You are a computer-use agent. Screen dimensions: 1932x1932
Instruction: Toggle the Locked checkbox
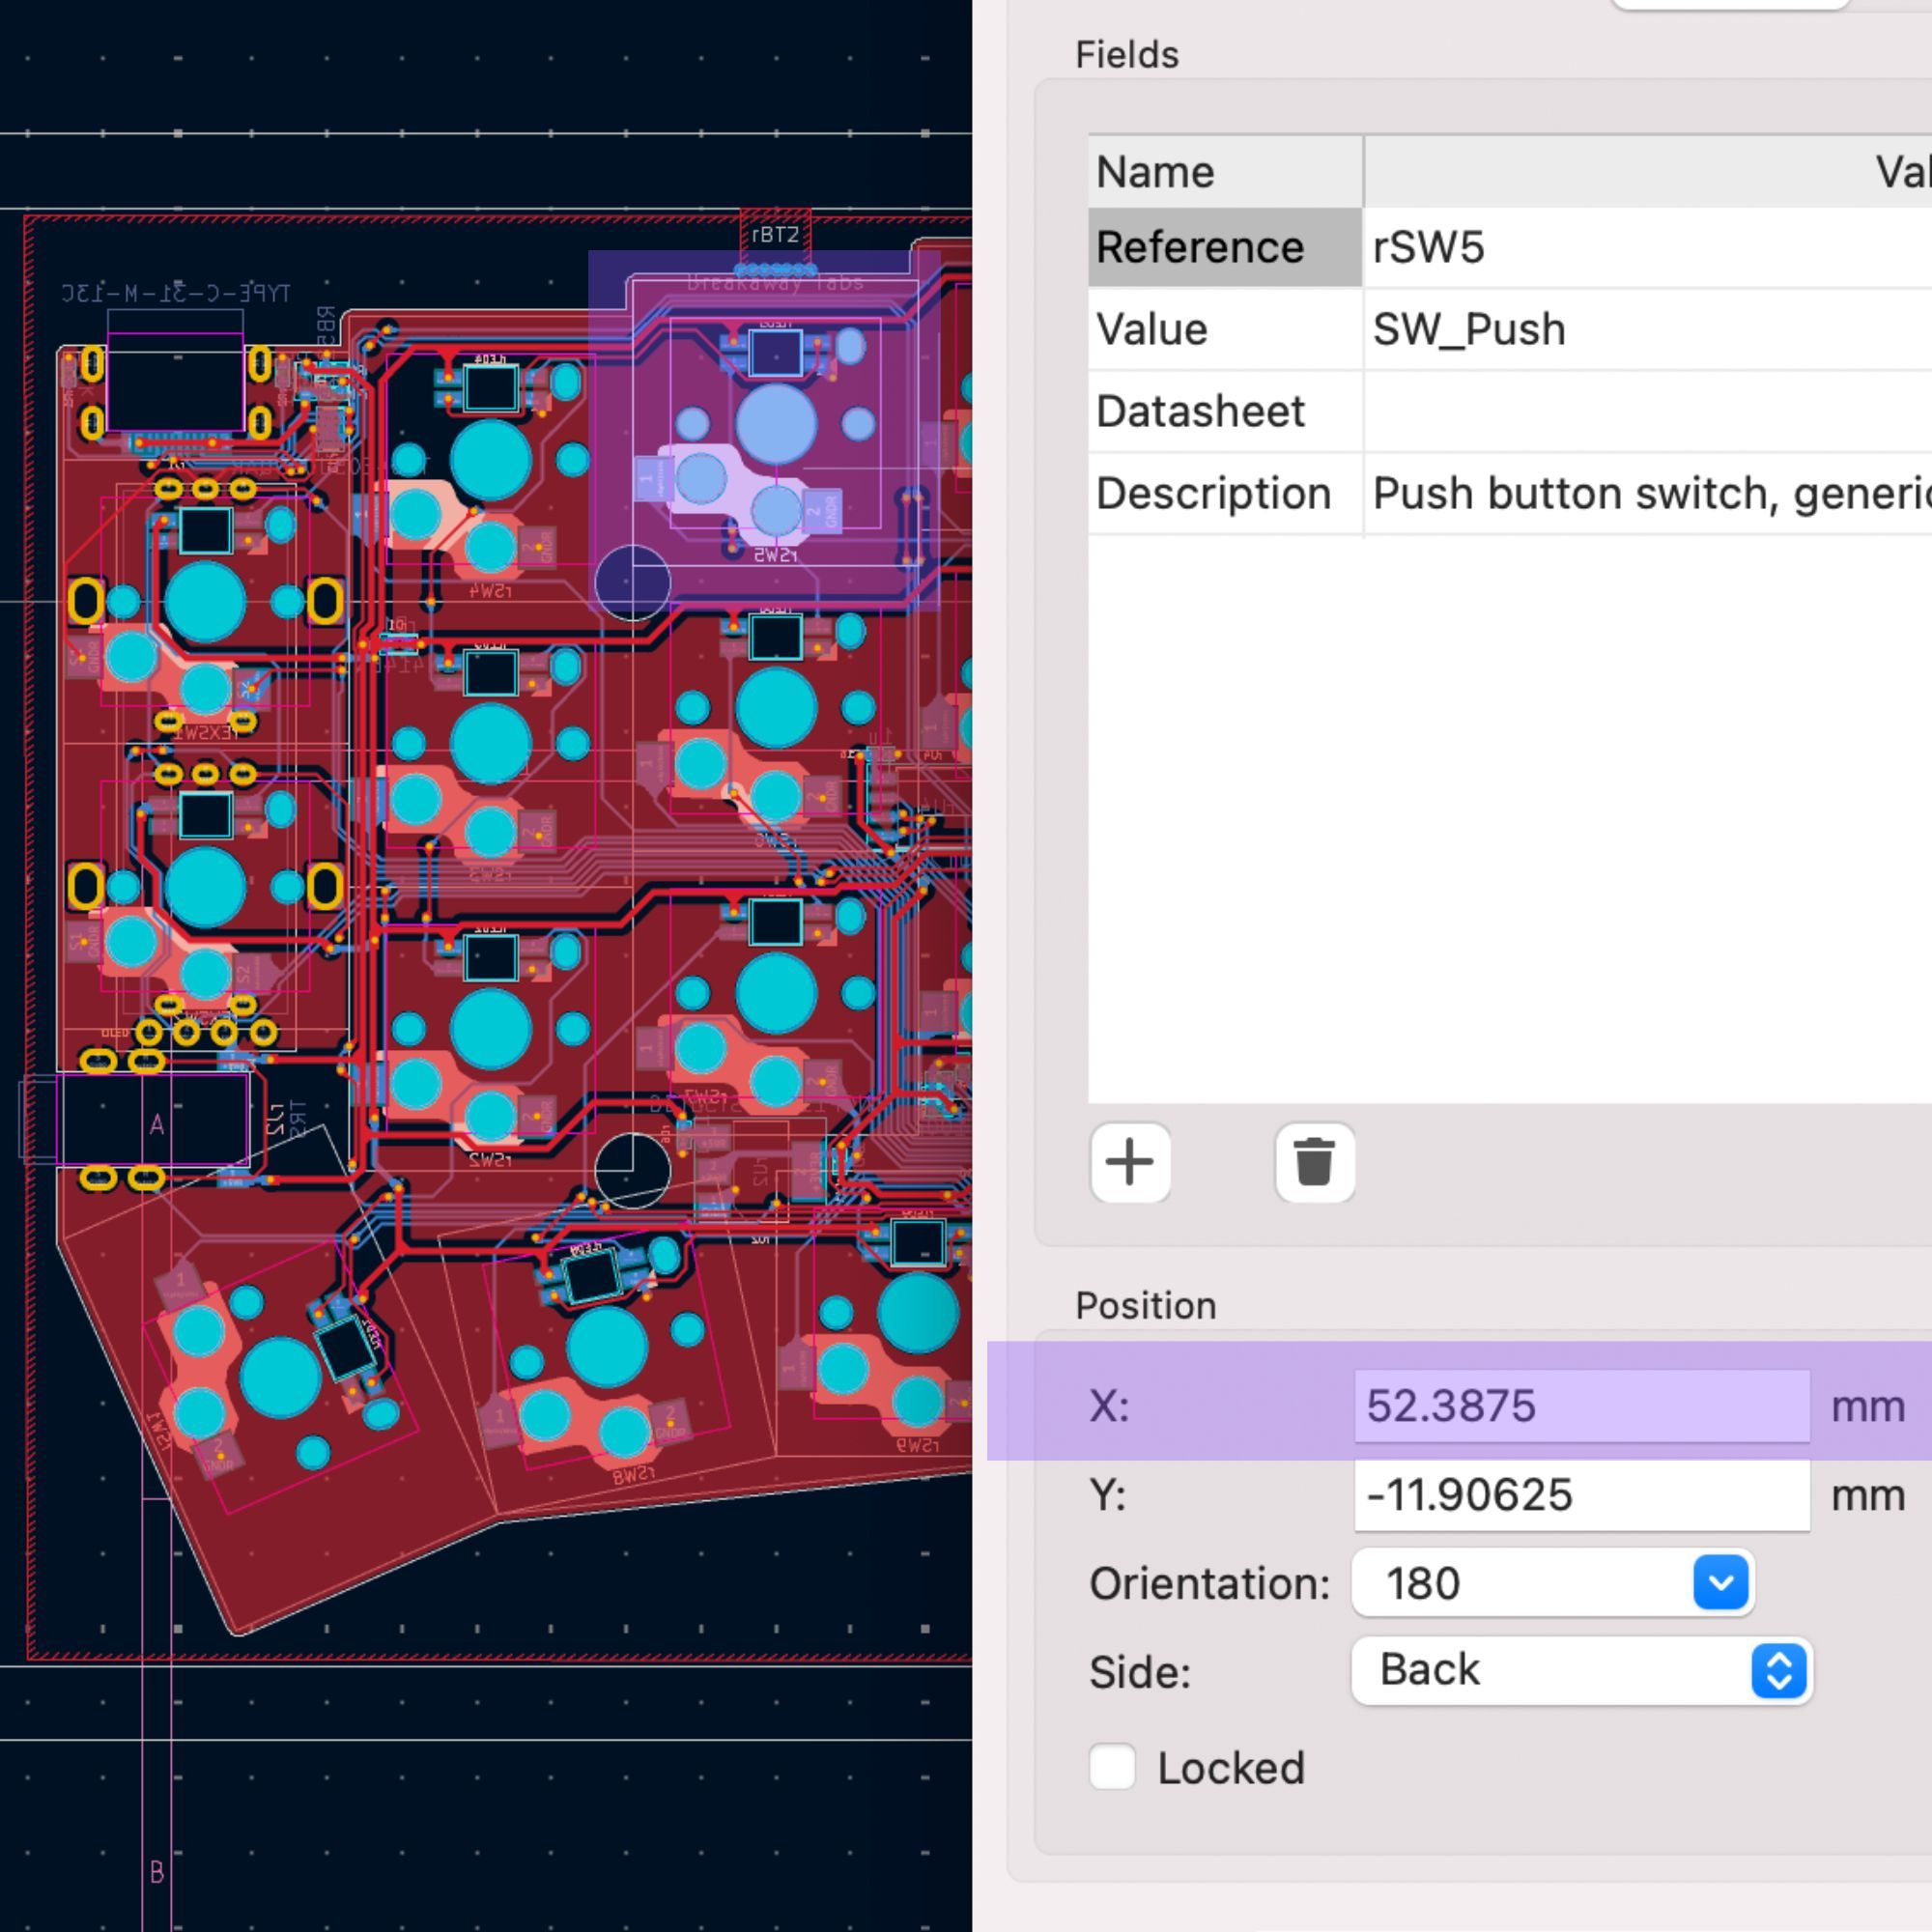[x=1112, y=1767]
